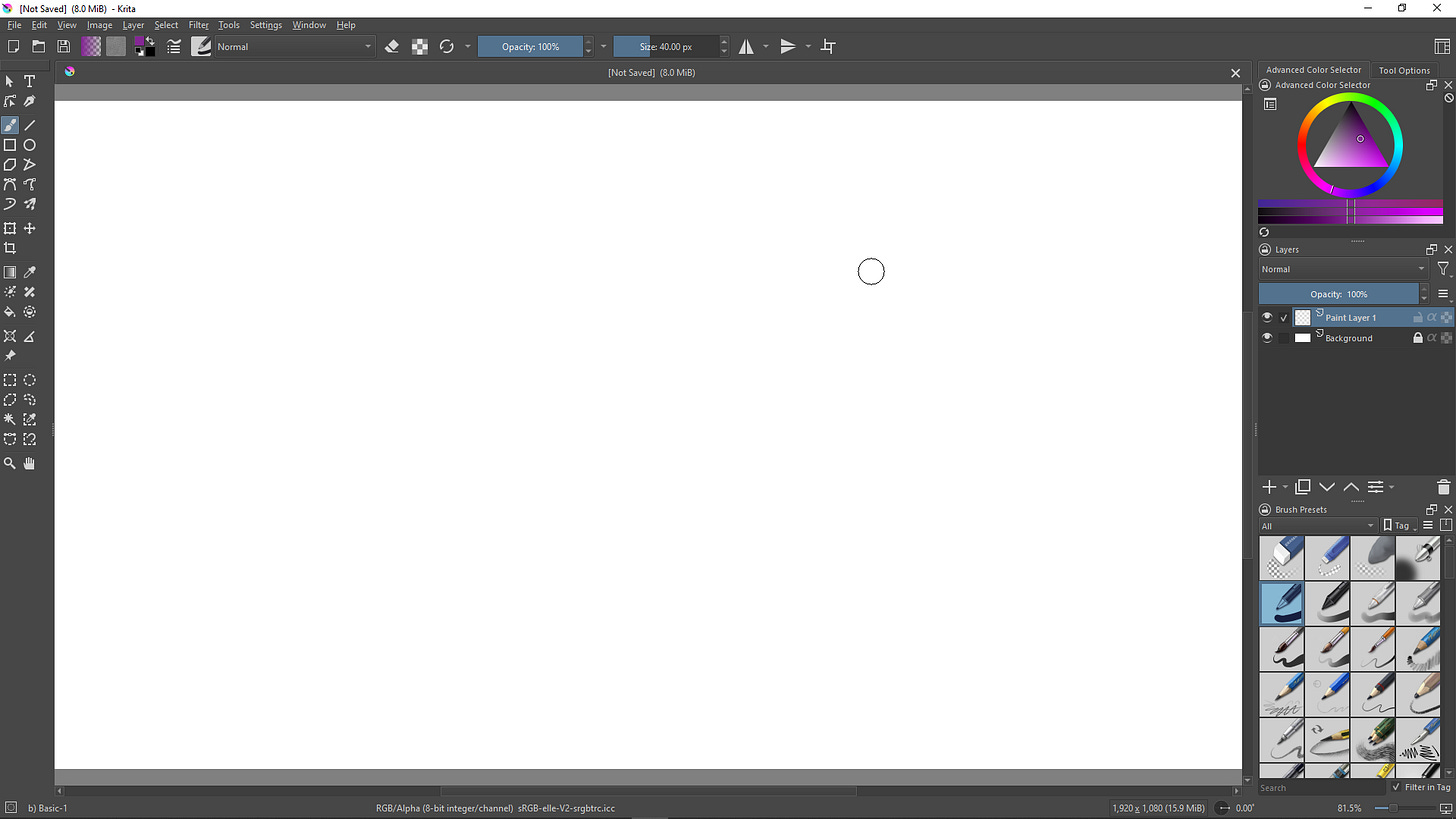Open a file via toolbar folder icon
Screen dimensions: 1456x819
[x=38, y=46]
